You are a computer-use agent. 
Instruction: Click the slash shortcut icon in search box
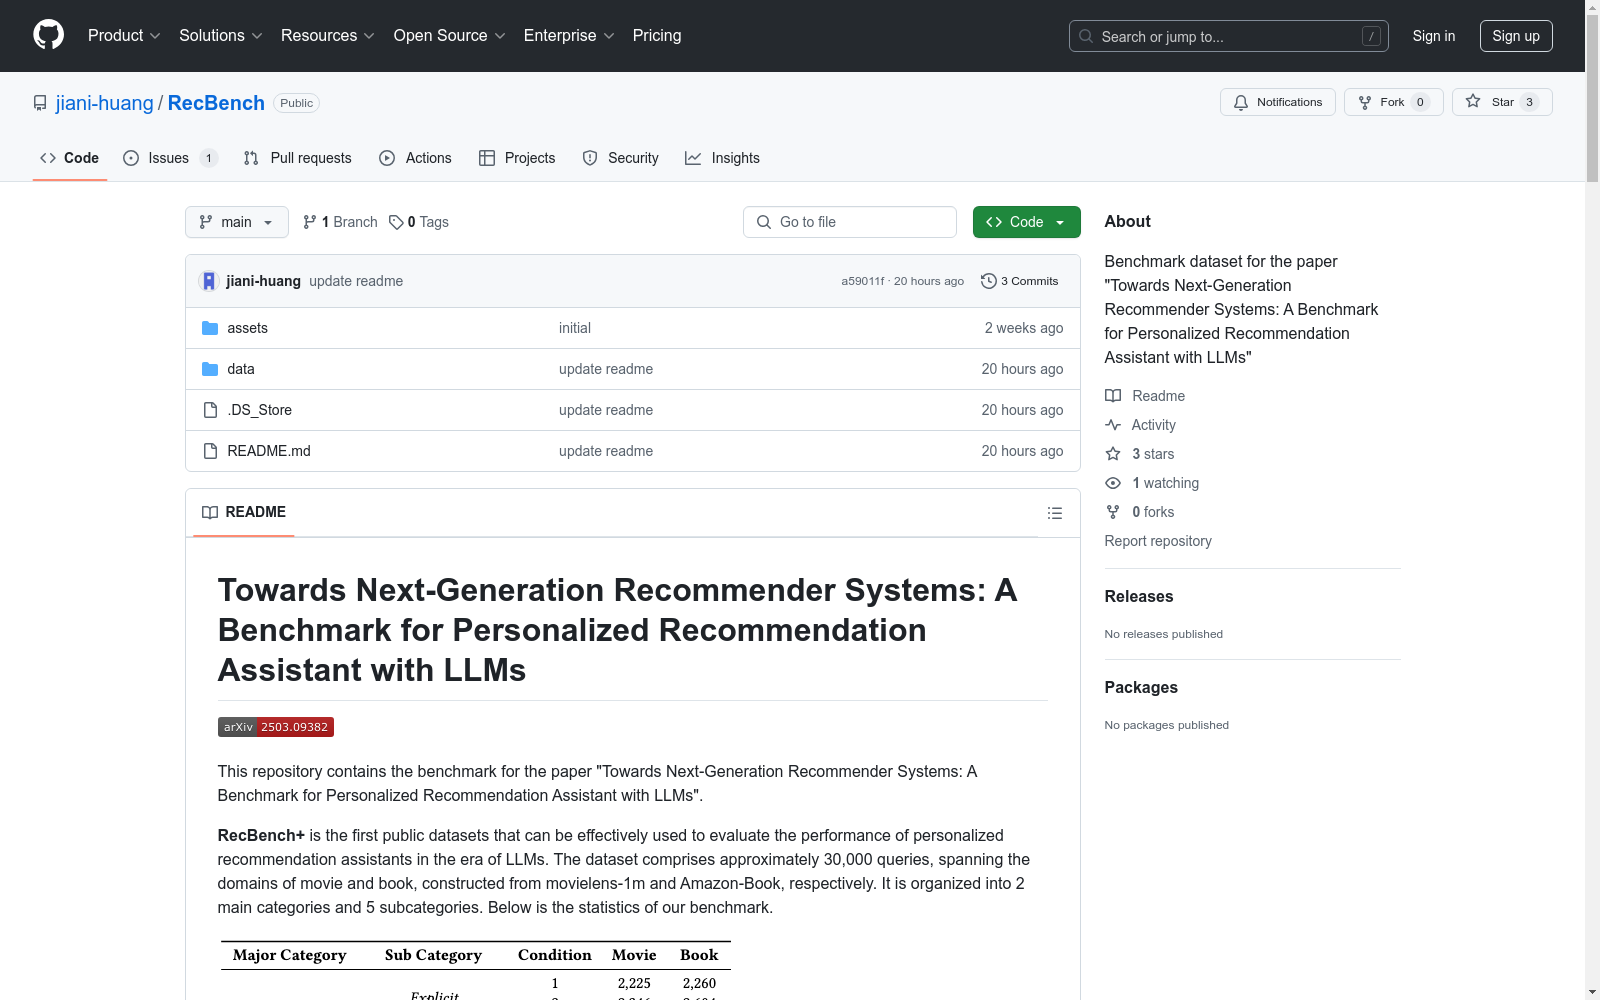[x=1371, y=36]
